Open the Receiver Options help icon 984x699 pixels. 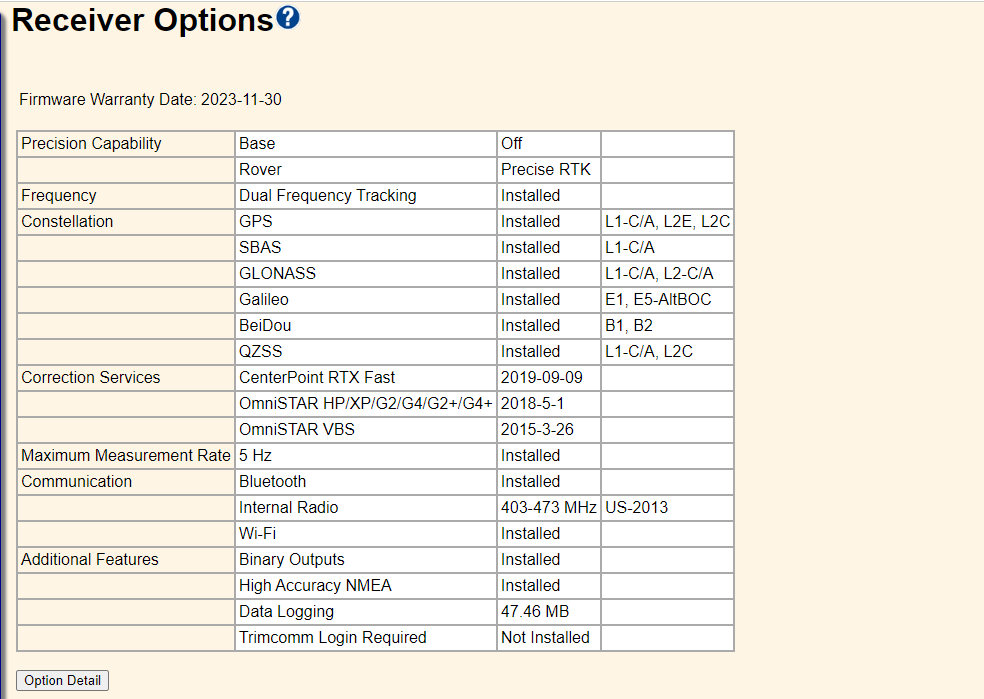point(287,18)
